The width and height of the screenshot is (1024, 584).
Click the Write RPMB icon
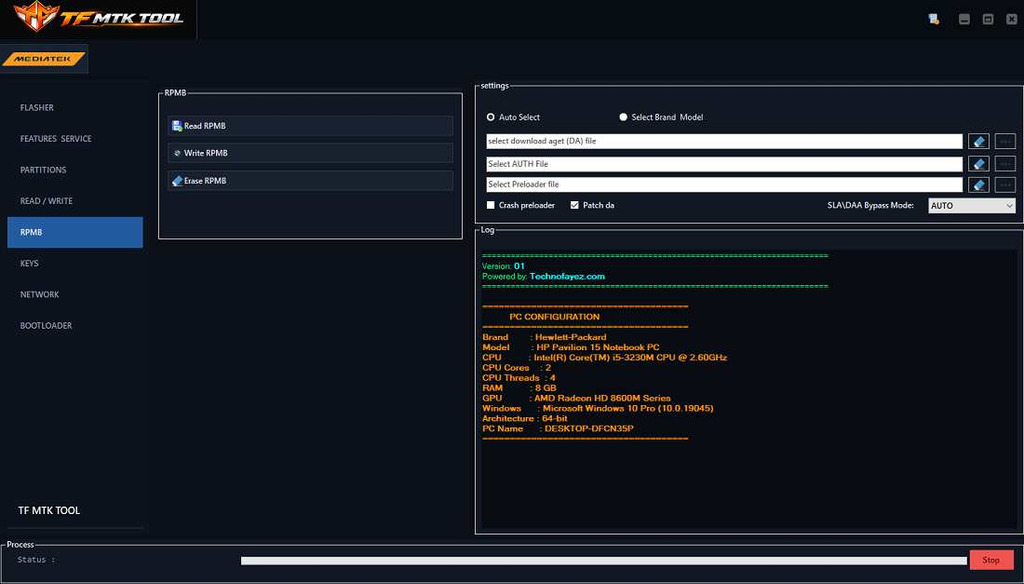pyautogui.click(x=177, y=153)
